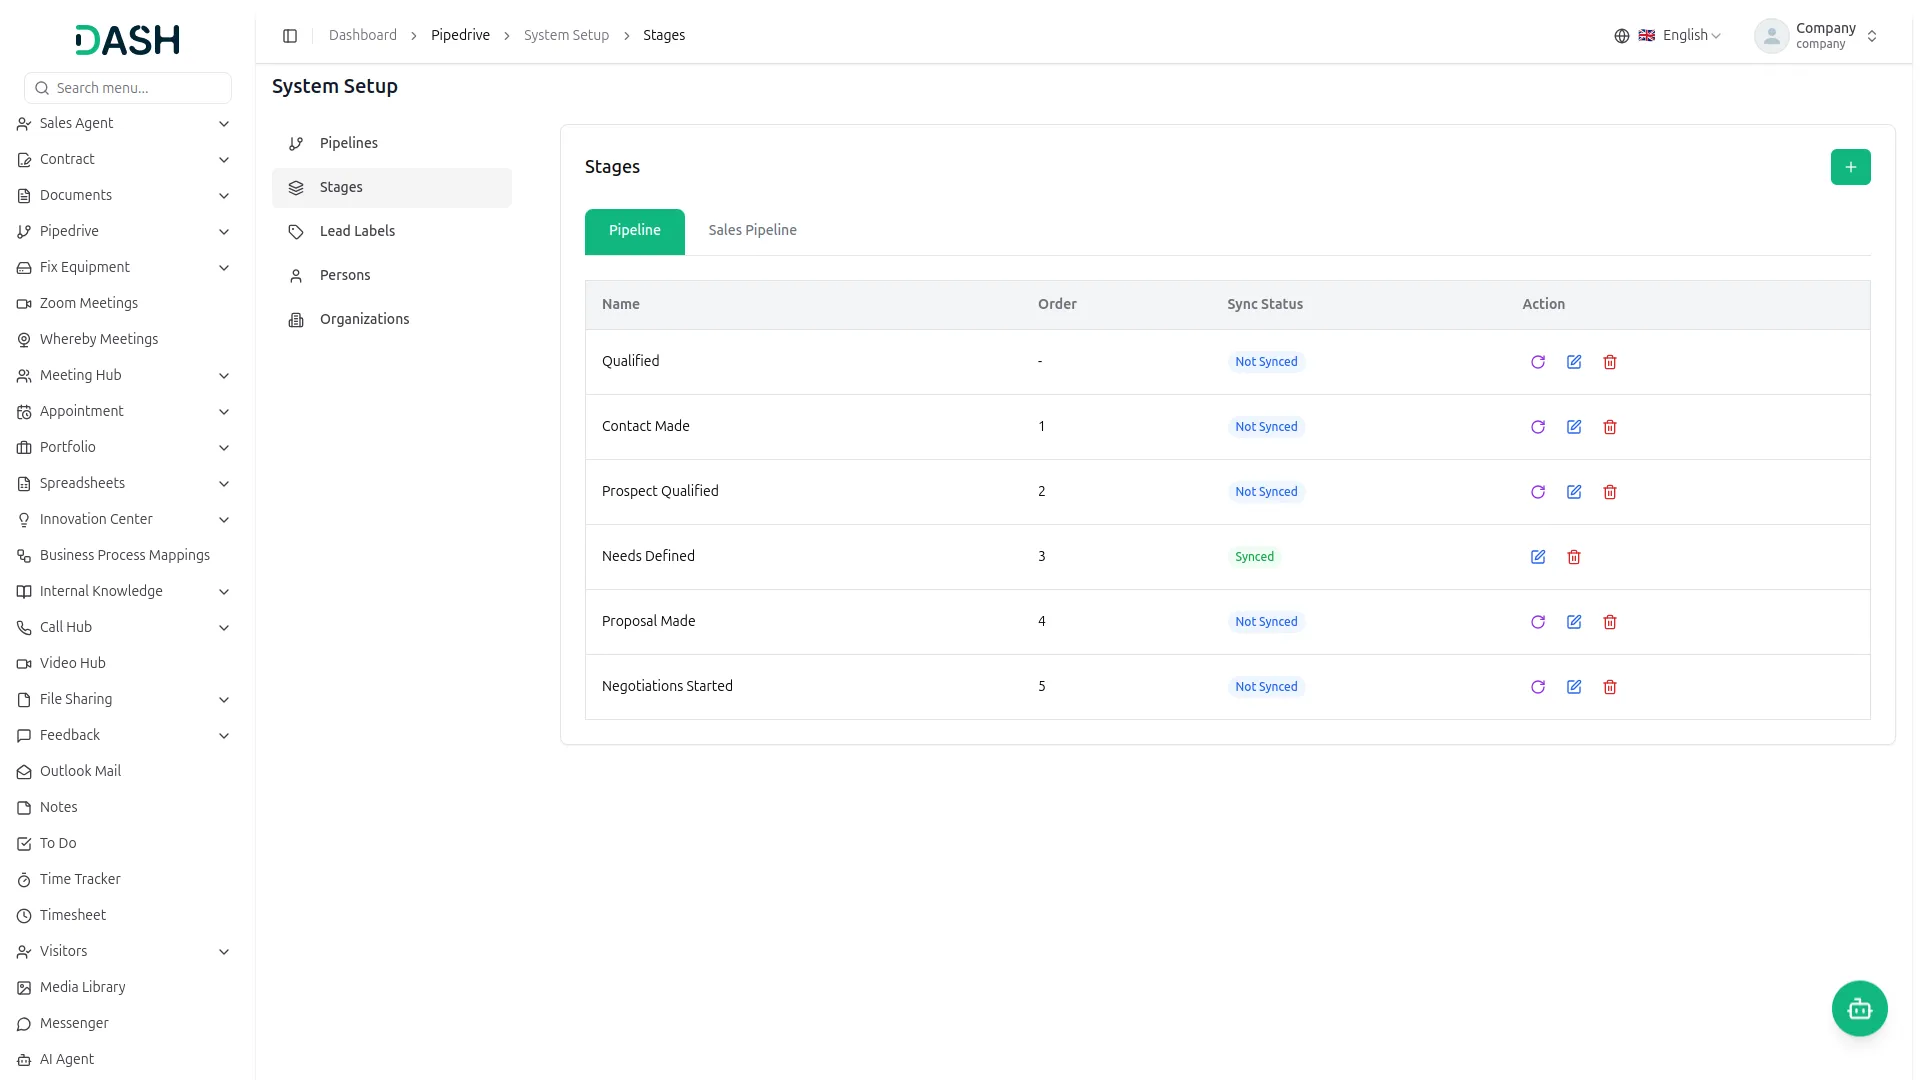Focus the Search menu field
Screen dimensions: 1920x1080
[x=128, y=88]
